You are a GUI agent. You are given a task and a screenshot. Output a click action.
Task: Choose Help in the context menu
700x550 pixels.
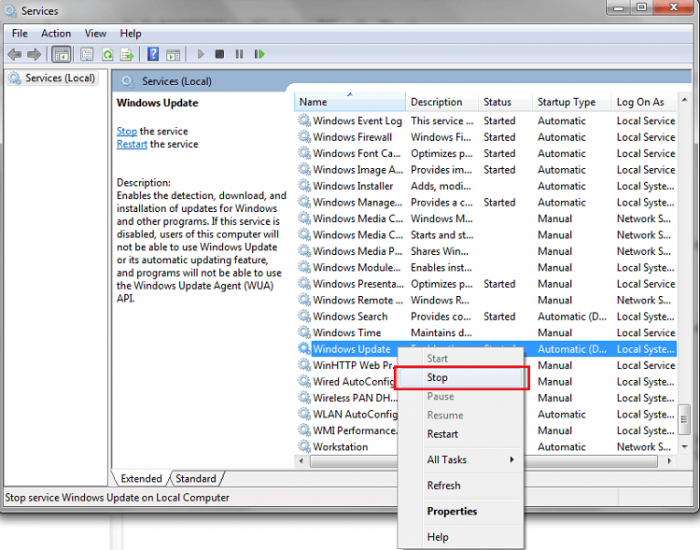click(460, 537)
